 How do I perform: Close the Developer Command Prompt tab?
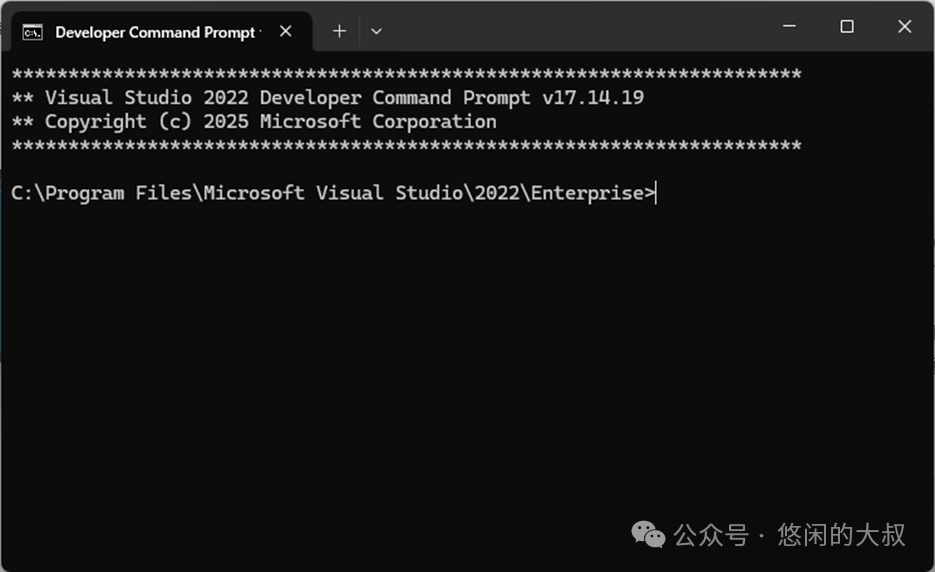(286, 31)
